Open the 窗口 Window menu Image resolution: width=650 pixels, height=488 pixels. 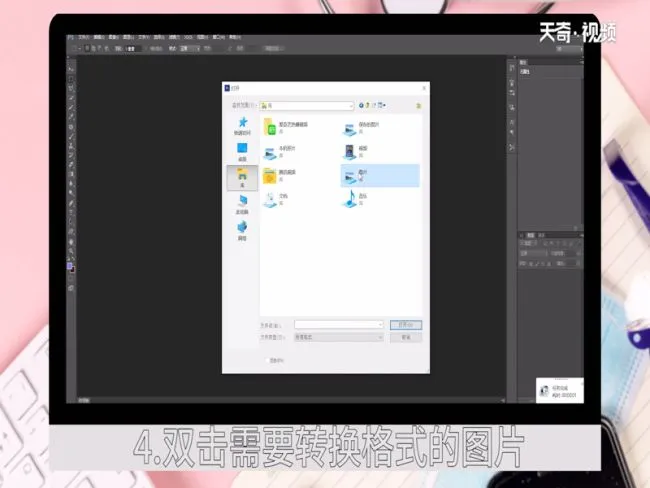[x=218, y=37]
